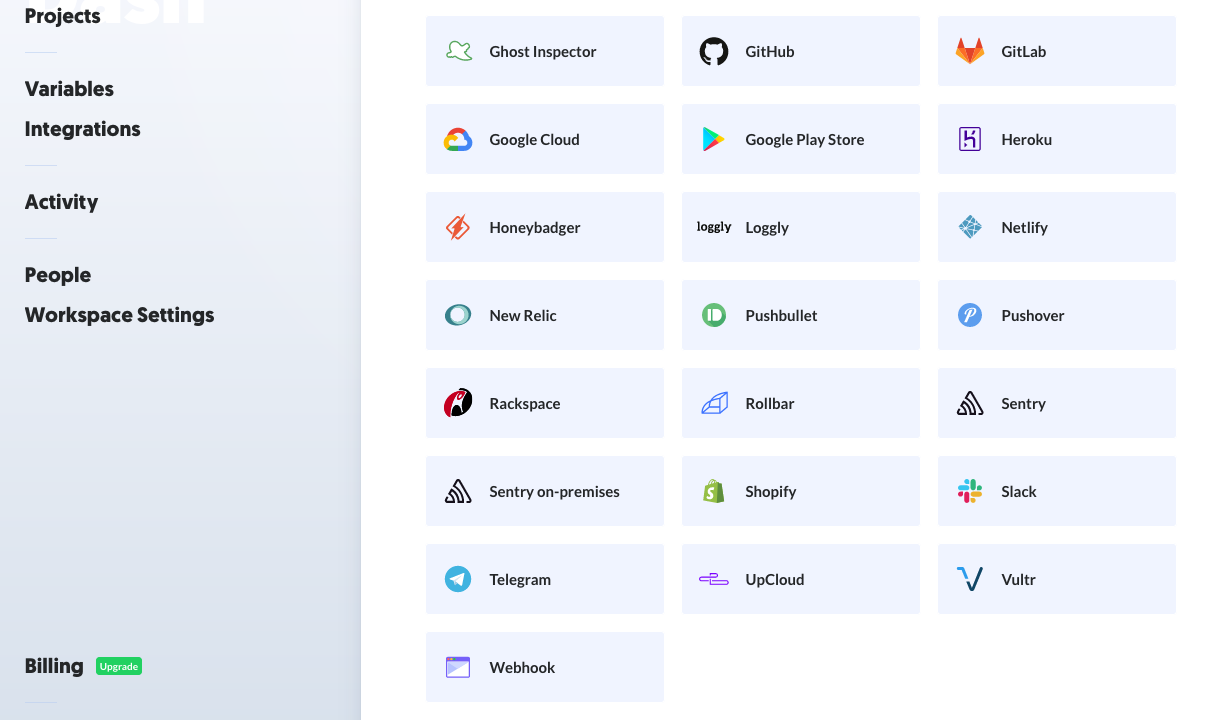Open Workspace Settings

pos(119,315)
